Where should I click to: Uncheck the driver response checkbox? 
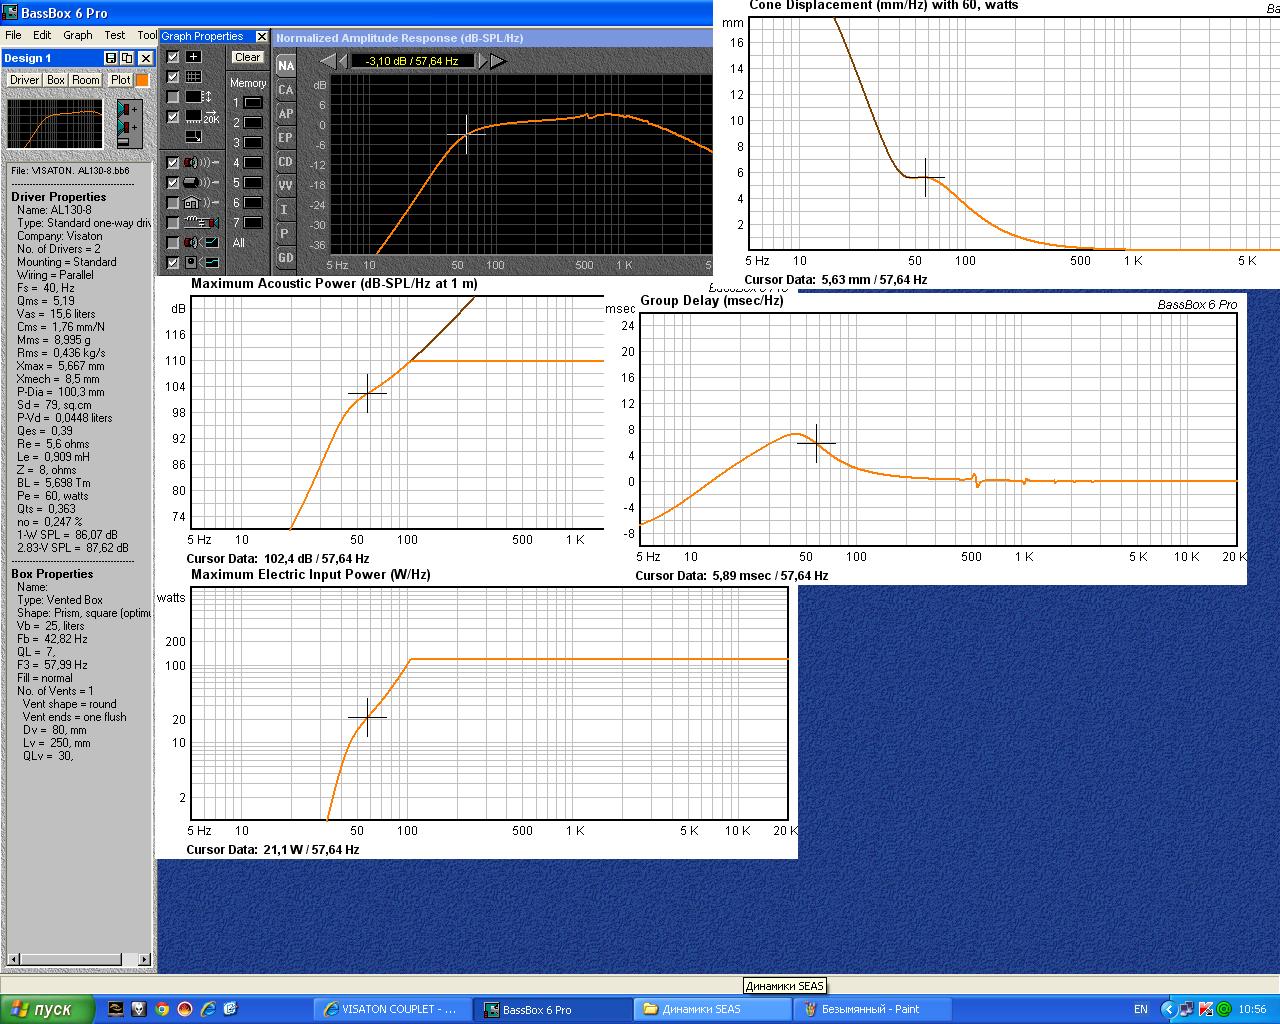point(173,162)
